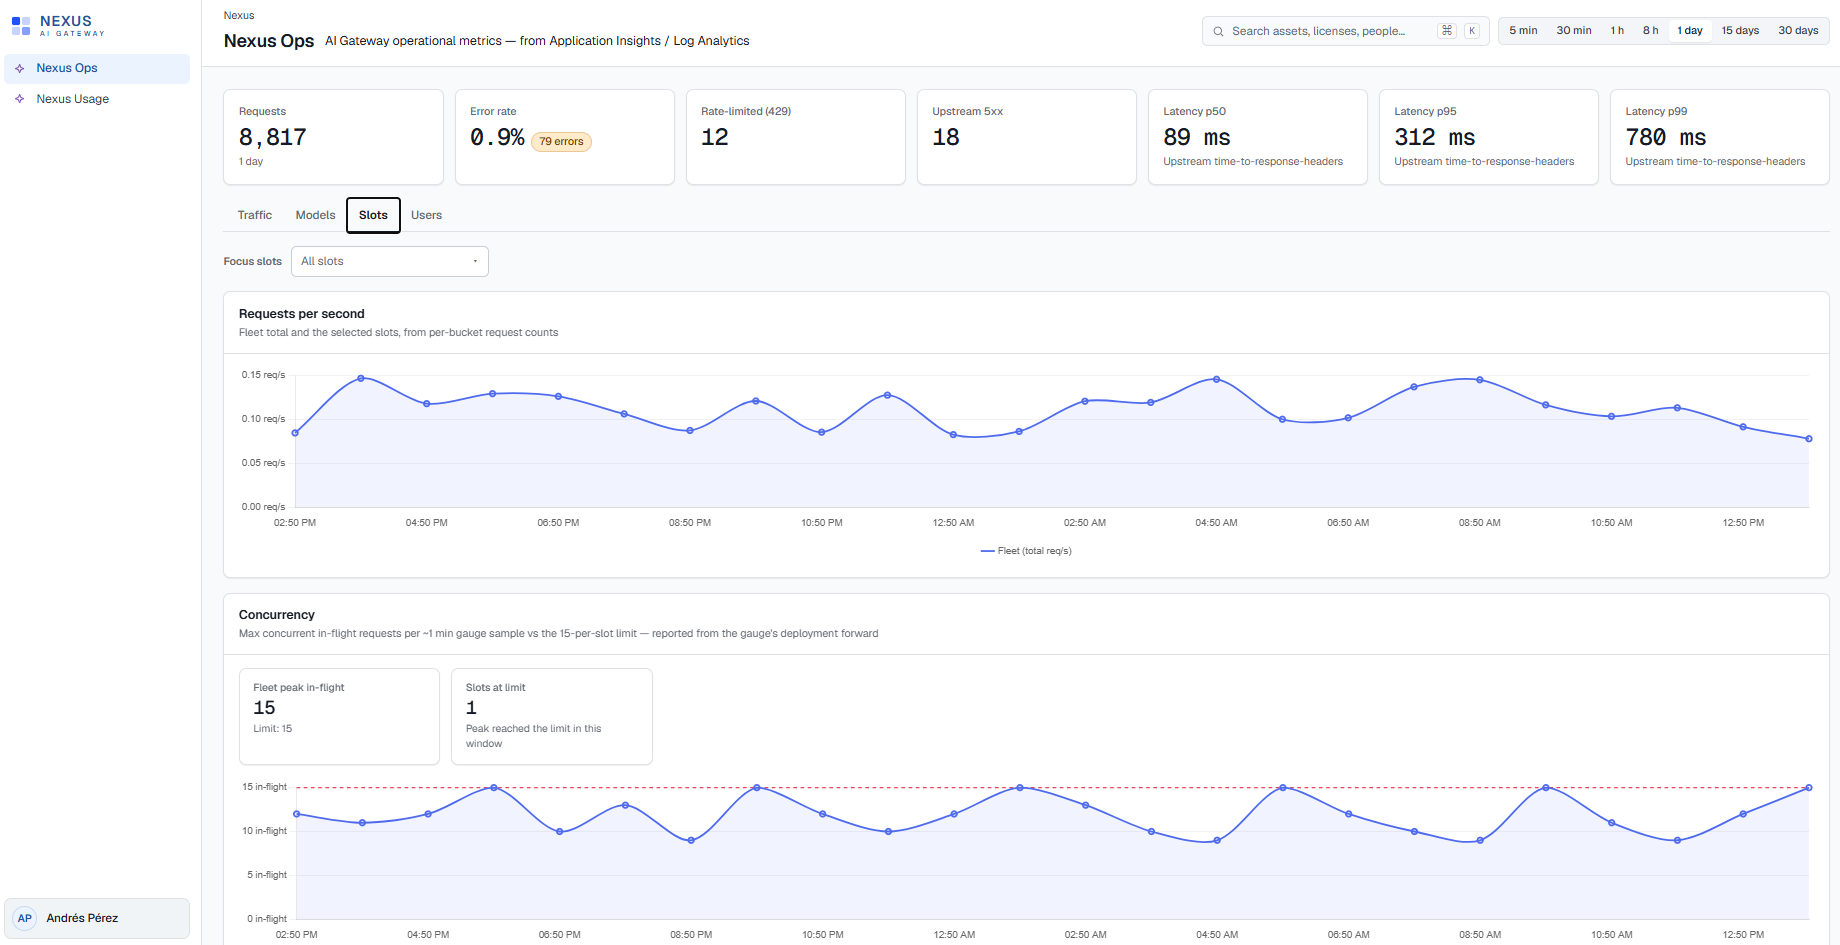Open the Nexus Ops page from the sidebar
Screen dimensions: 1840x945
pos(97,68)
